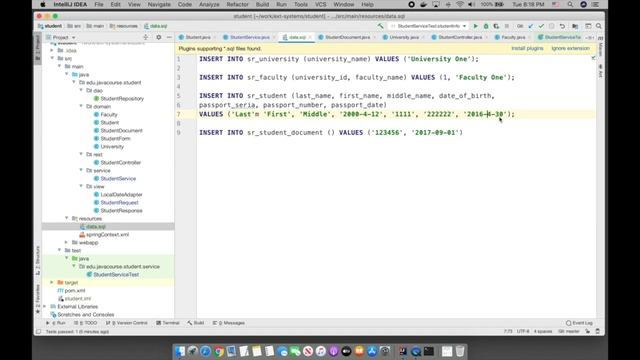Open the Refactor menu

coord(238,4)
